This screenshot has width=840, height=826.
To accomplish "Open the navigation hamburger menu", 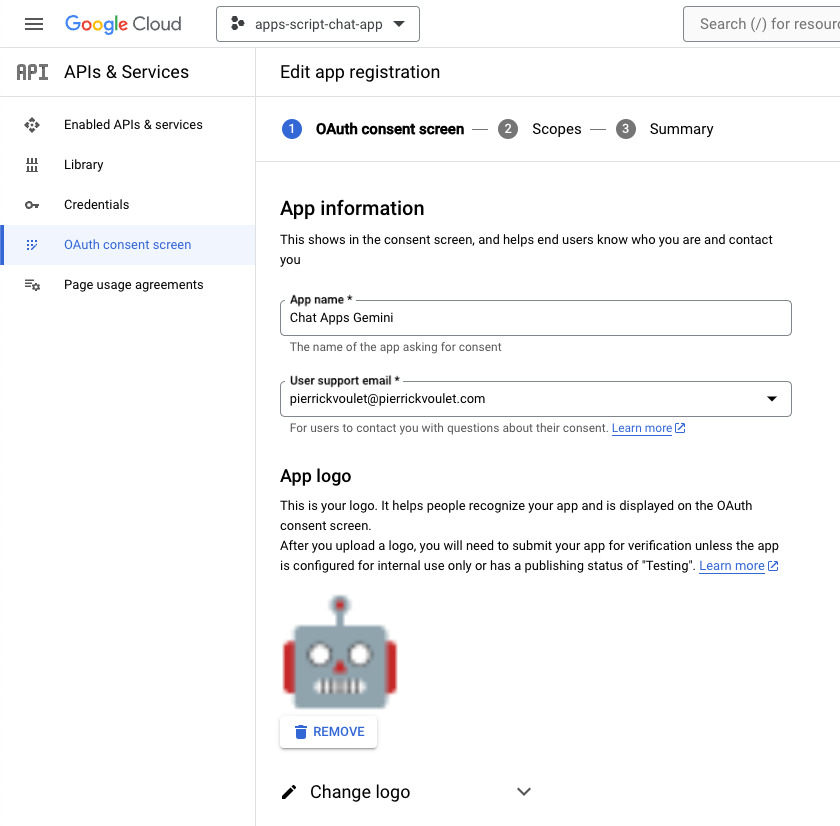I will pyautogui.click(x=34, y=24).
